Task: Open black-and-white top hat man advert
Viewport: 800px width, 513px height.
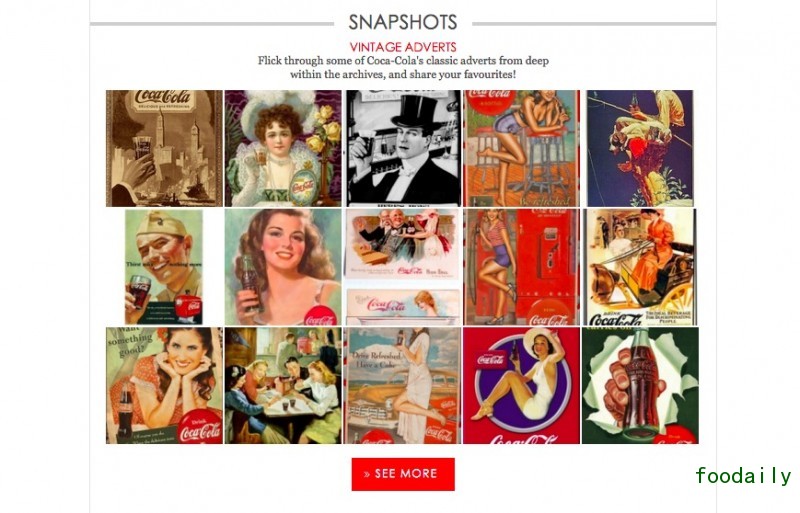Action: (403, 149)
